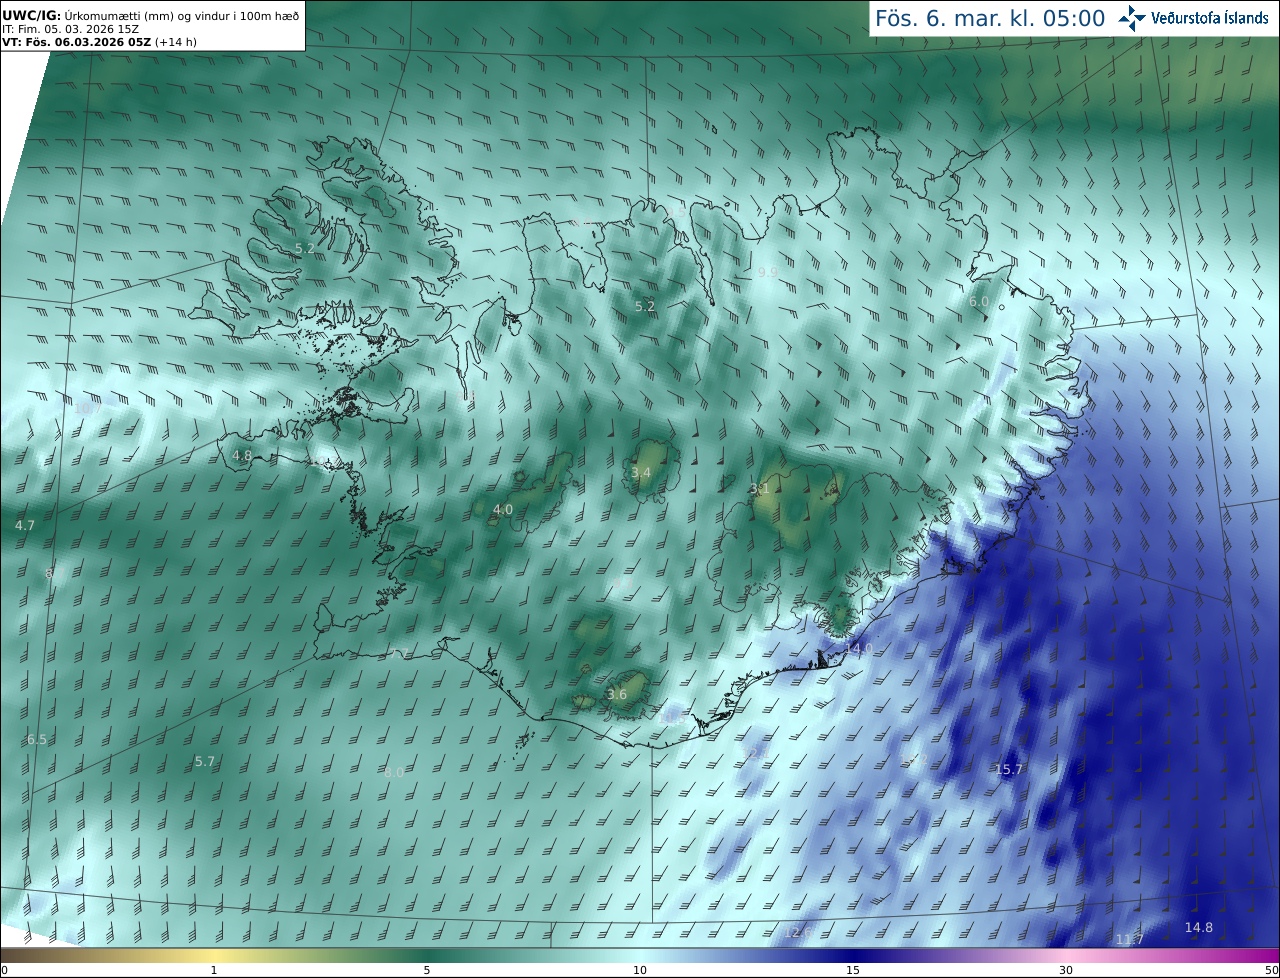Click the Veðurstofa Íslands logo emblem
Screen dimensions: 1280x978
1132,18
